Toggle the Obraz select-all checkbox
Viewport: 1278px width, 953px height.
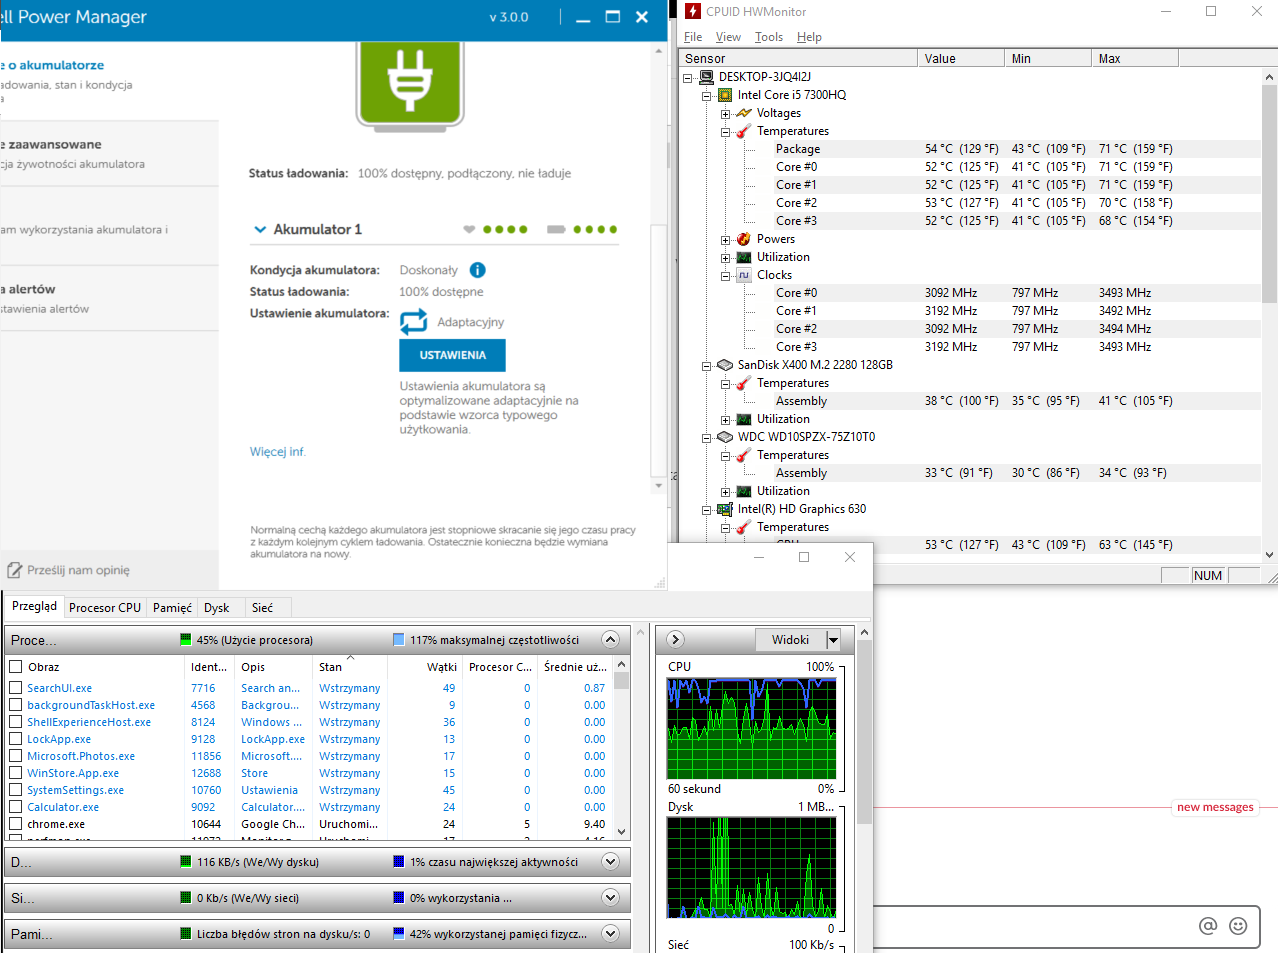click(x=15, y=667)
